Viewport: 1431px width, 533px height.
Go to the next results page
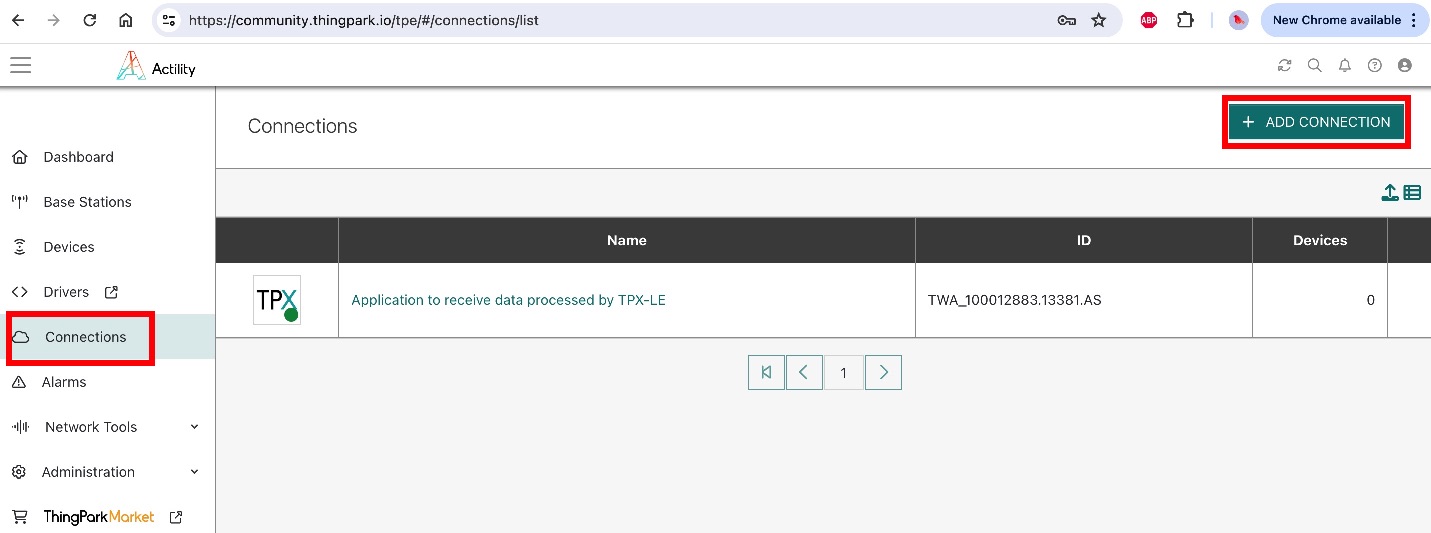[x=883, y=373]
